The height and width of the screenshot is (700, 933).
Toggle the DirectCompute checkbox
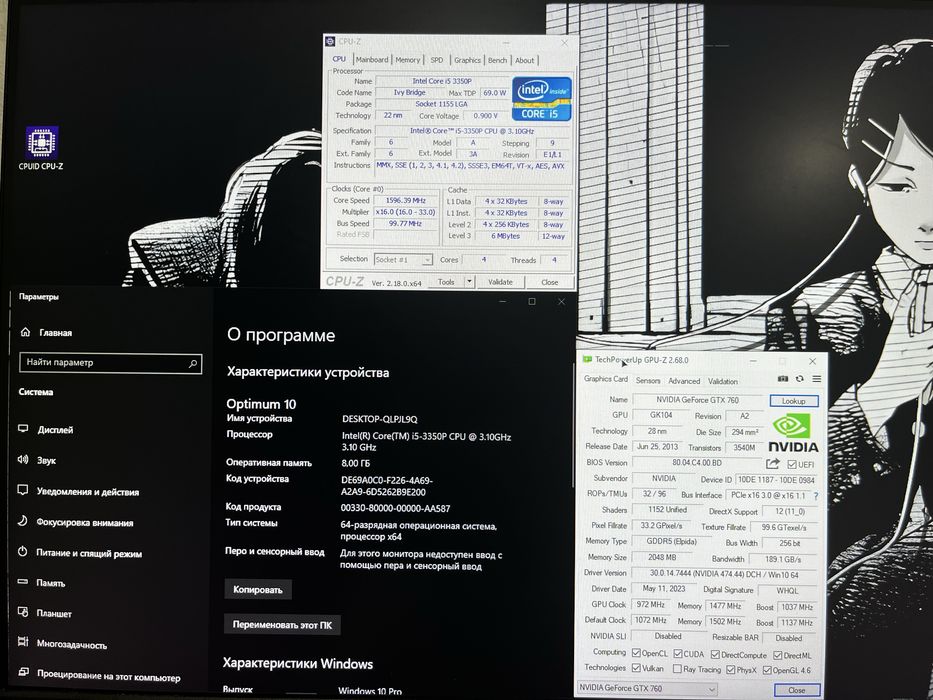click(x=716, y=655)
